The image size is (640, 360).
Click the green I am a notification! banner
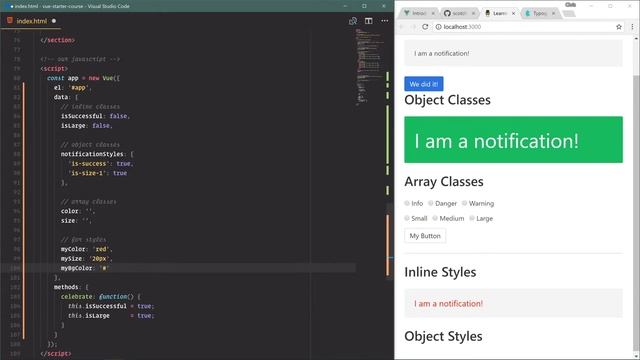coord(513,140)
